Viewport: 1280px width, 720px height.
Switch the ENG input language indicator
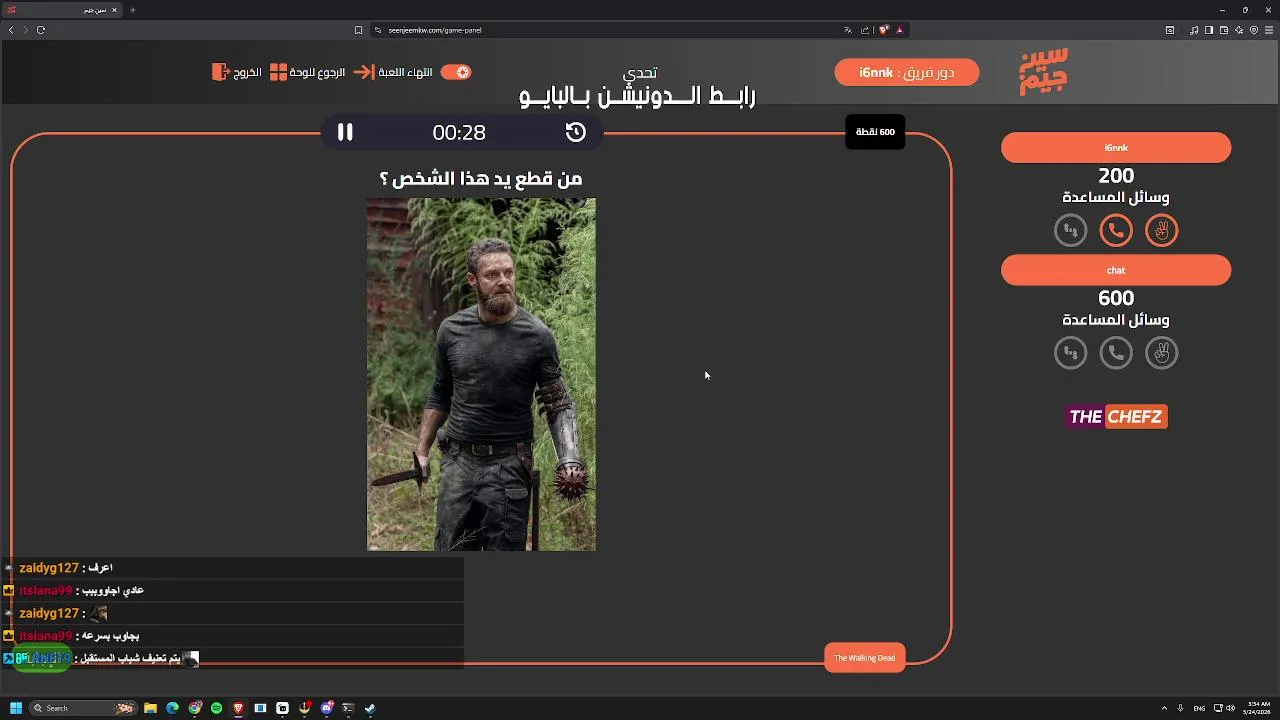tap(1199, 708)
